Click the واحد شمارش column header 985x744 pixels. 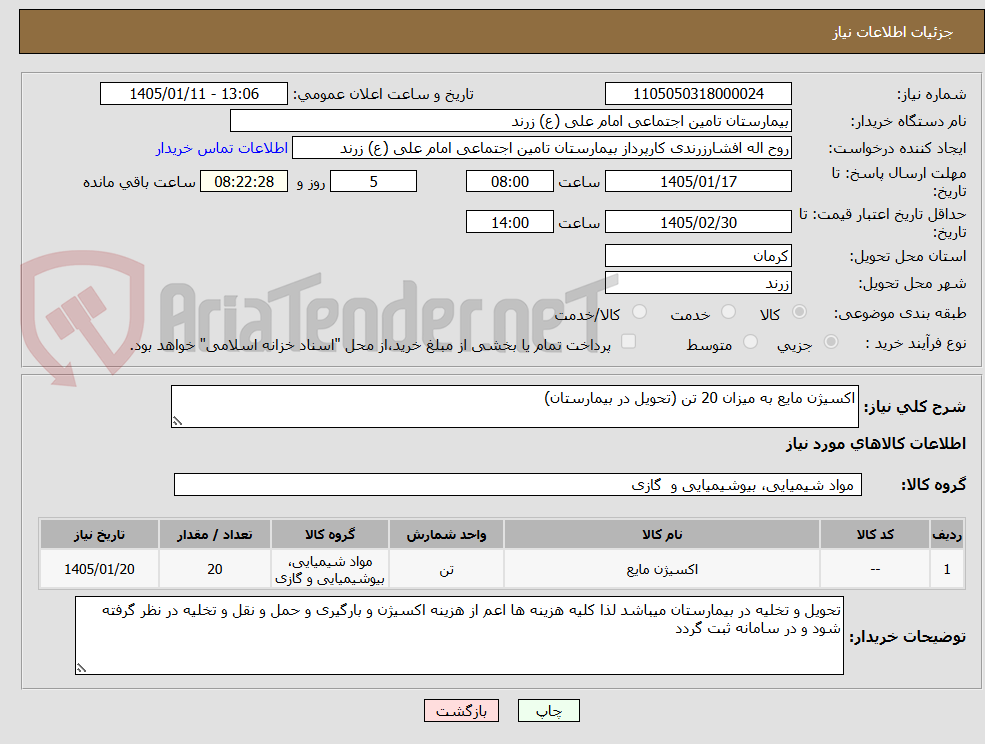coord(446,534)
